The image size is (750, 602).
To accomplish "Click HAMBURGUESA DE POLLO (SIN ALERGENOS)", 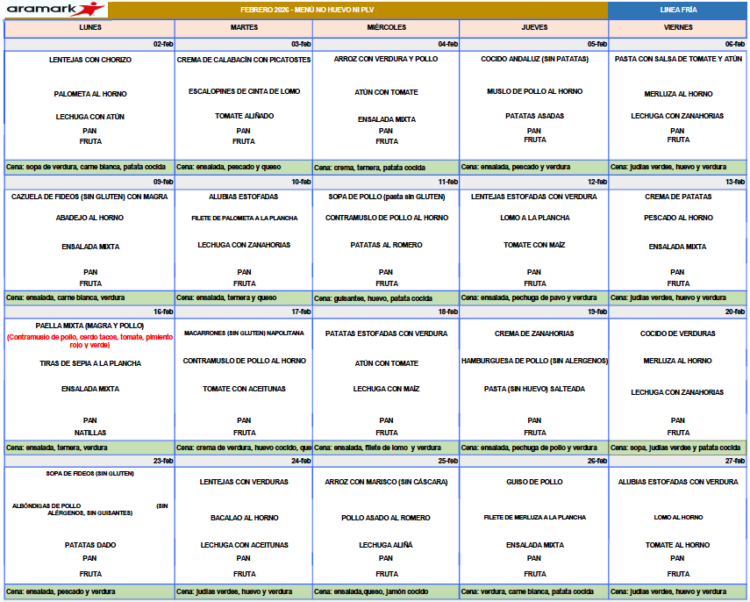I will (x=534, y=361).
